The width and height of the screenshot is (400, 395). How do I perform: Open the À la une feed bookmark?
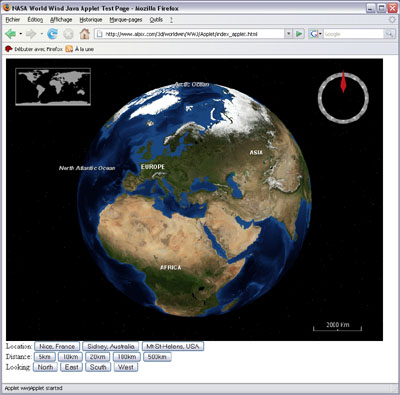(x=80, y=49)
